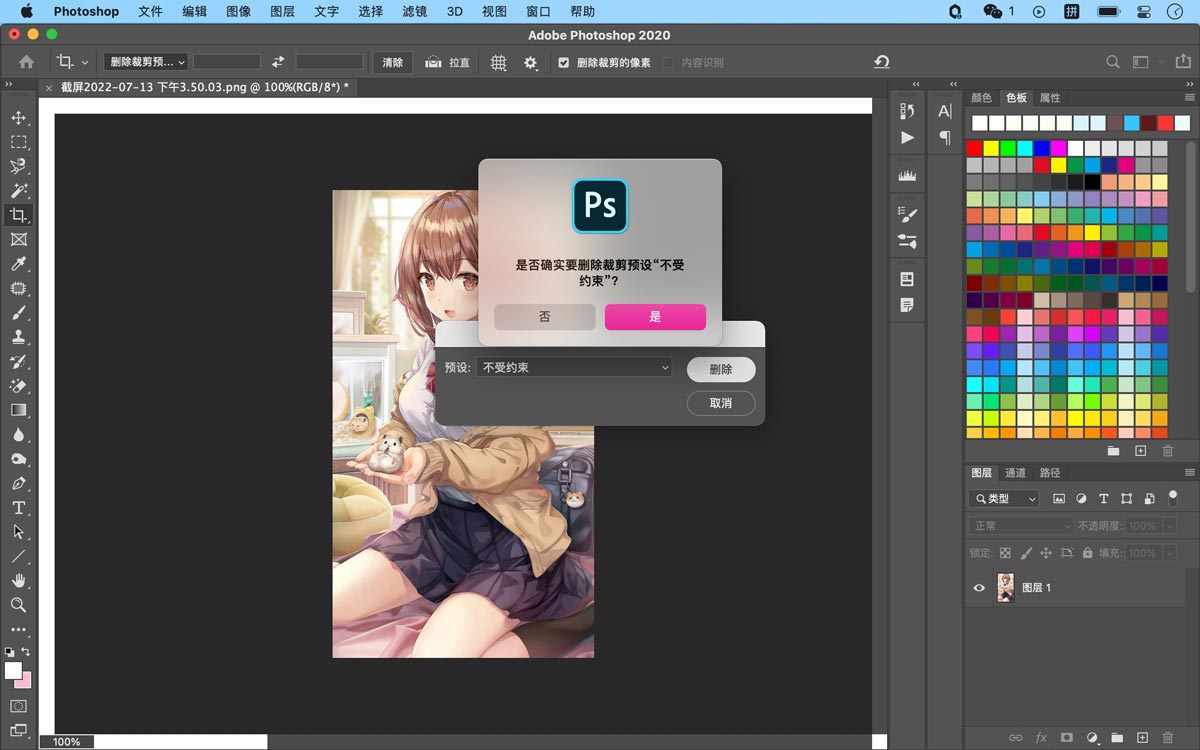Switch to the 属性 tab
Screen dimensions: 1200x750
pyautogui.click(x=1050, y=98)
